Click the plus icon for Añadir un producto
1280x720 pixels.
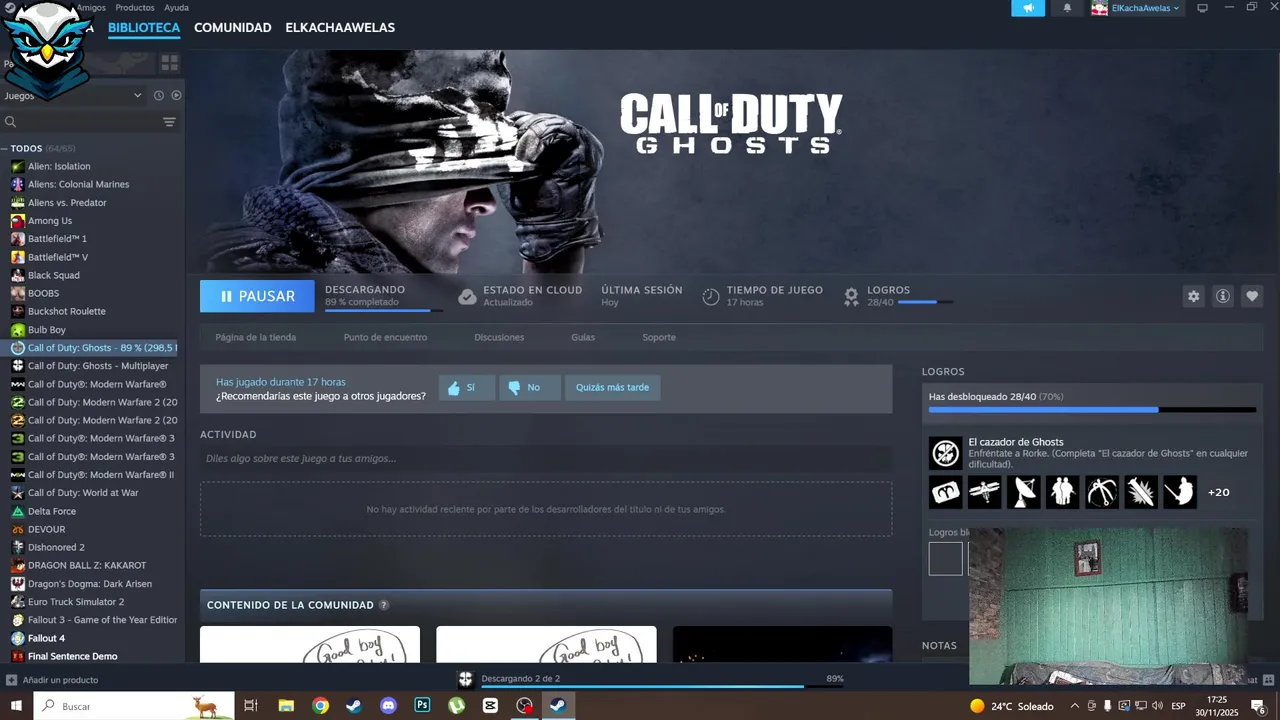[11, 680]
